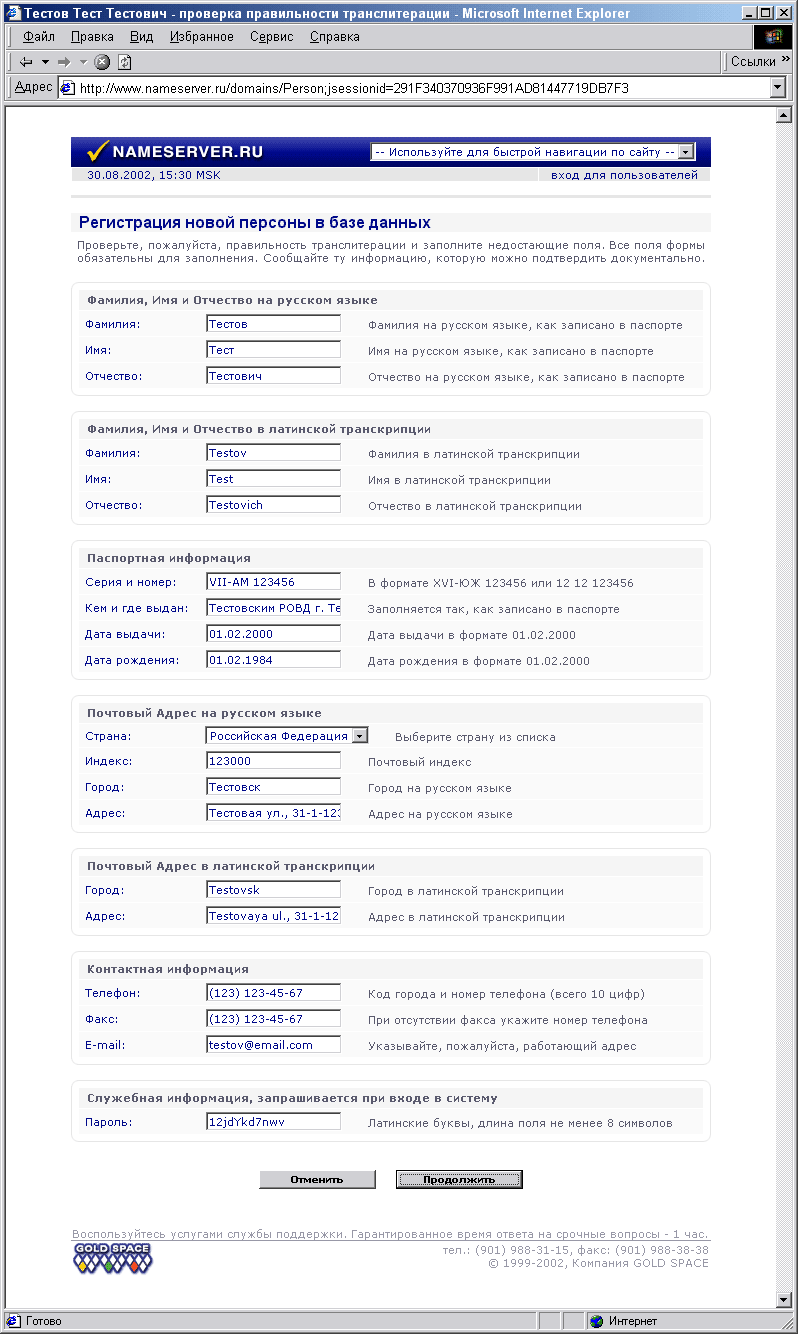This screenshot has height=1334, width=798.
Task: Click the Russian Город field containing Тестовск
Action: (x=273, y=787)
